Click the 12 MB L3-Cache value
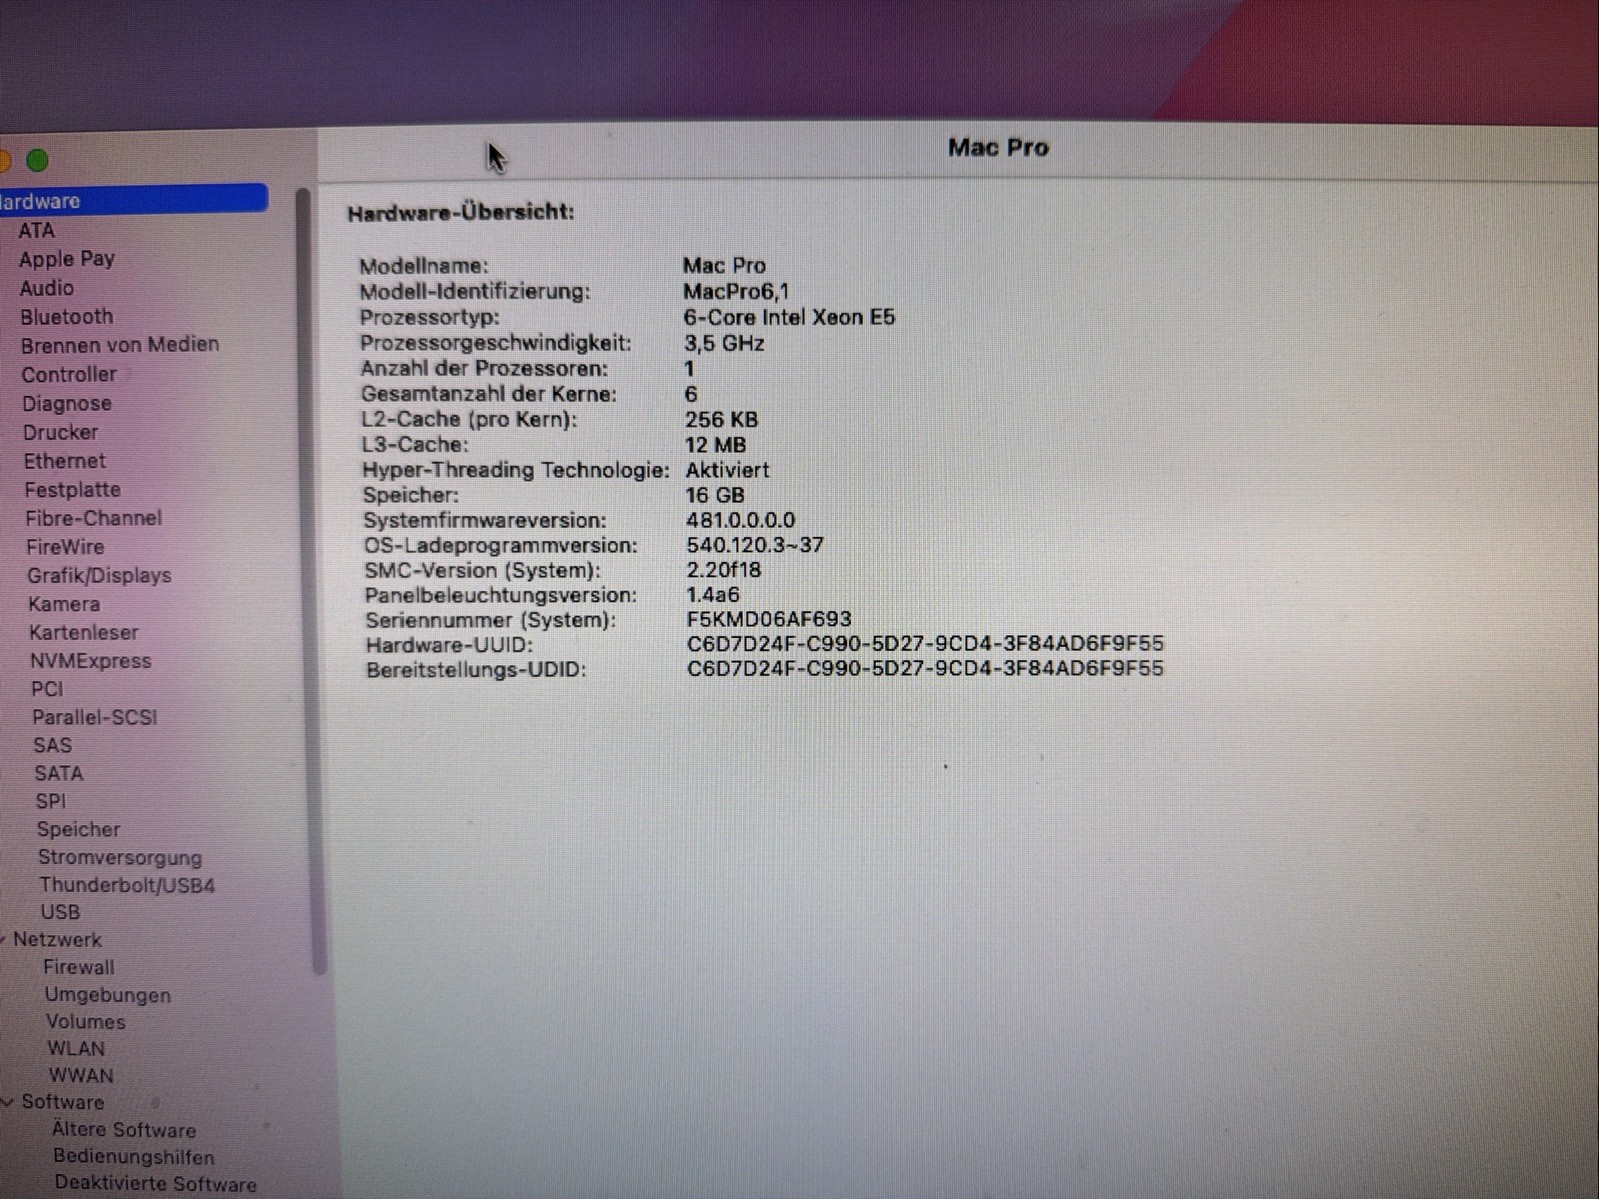The width and height of the screenshot is (1599, 1199). point(715,445)
